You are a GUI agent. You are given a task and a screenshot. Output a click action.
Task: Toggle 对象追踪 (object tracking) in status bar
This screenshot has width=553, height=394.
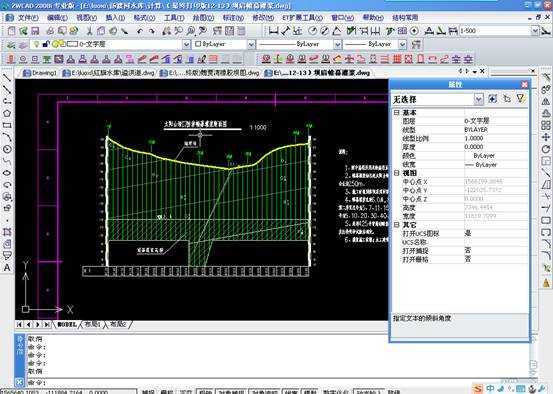(264, 392)
